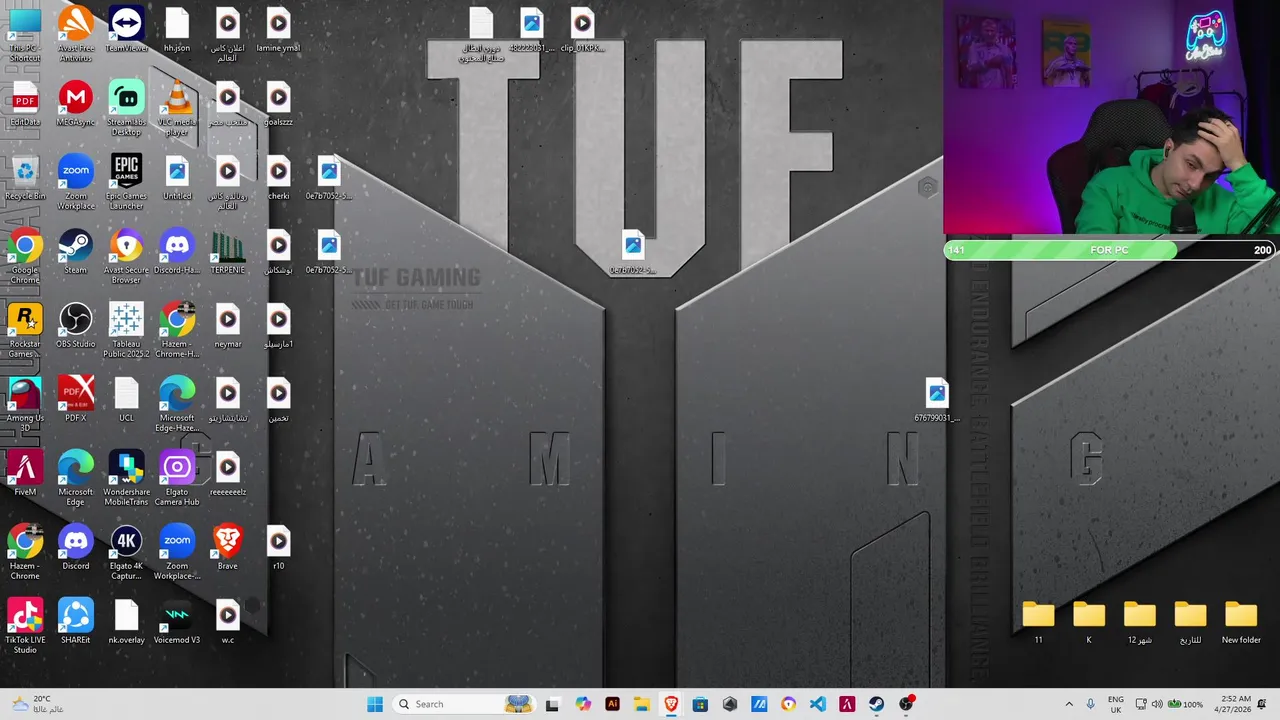1280x720 pixels.
Task: Select the reeeeeeelz video file
Action: [228, 474]
